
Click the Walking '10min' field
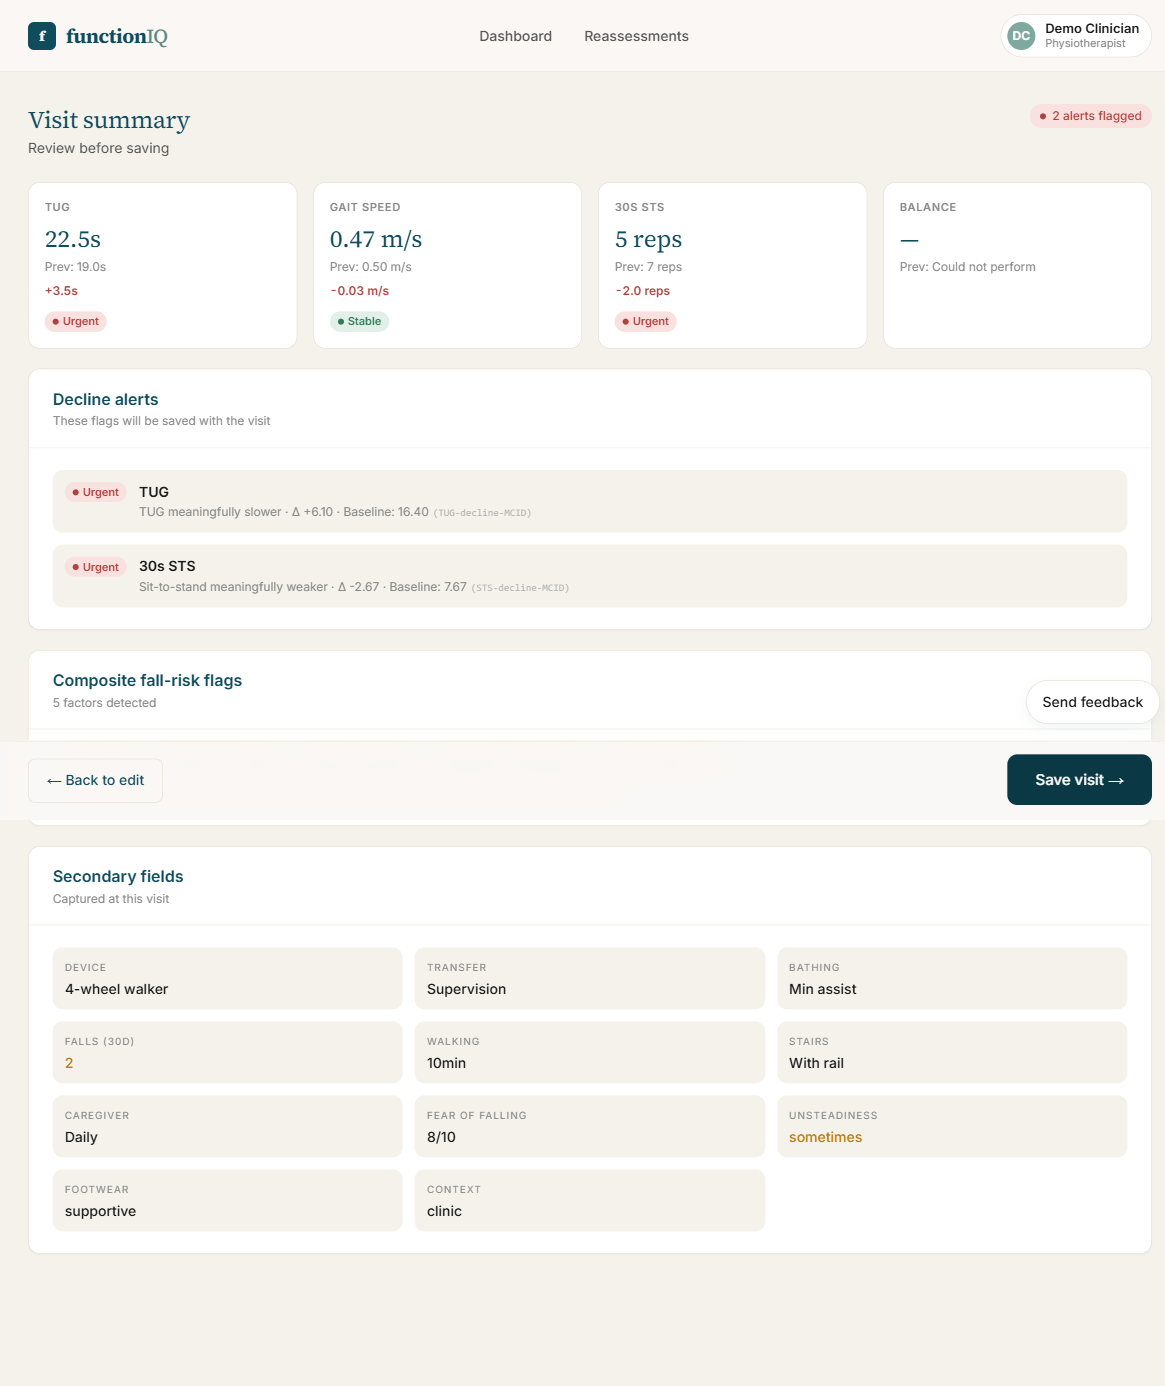pos(589,1052)
